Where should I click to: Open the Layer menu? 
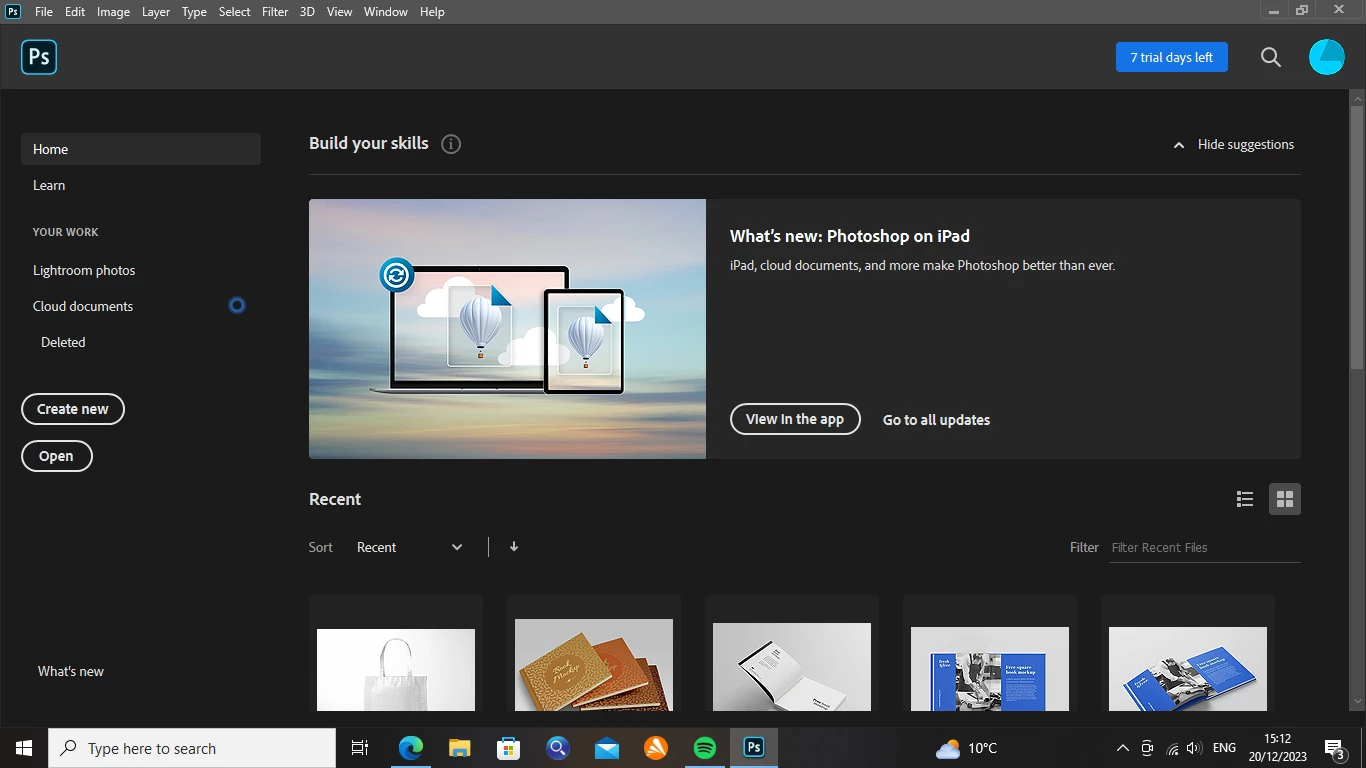pos(156,12)
